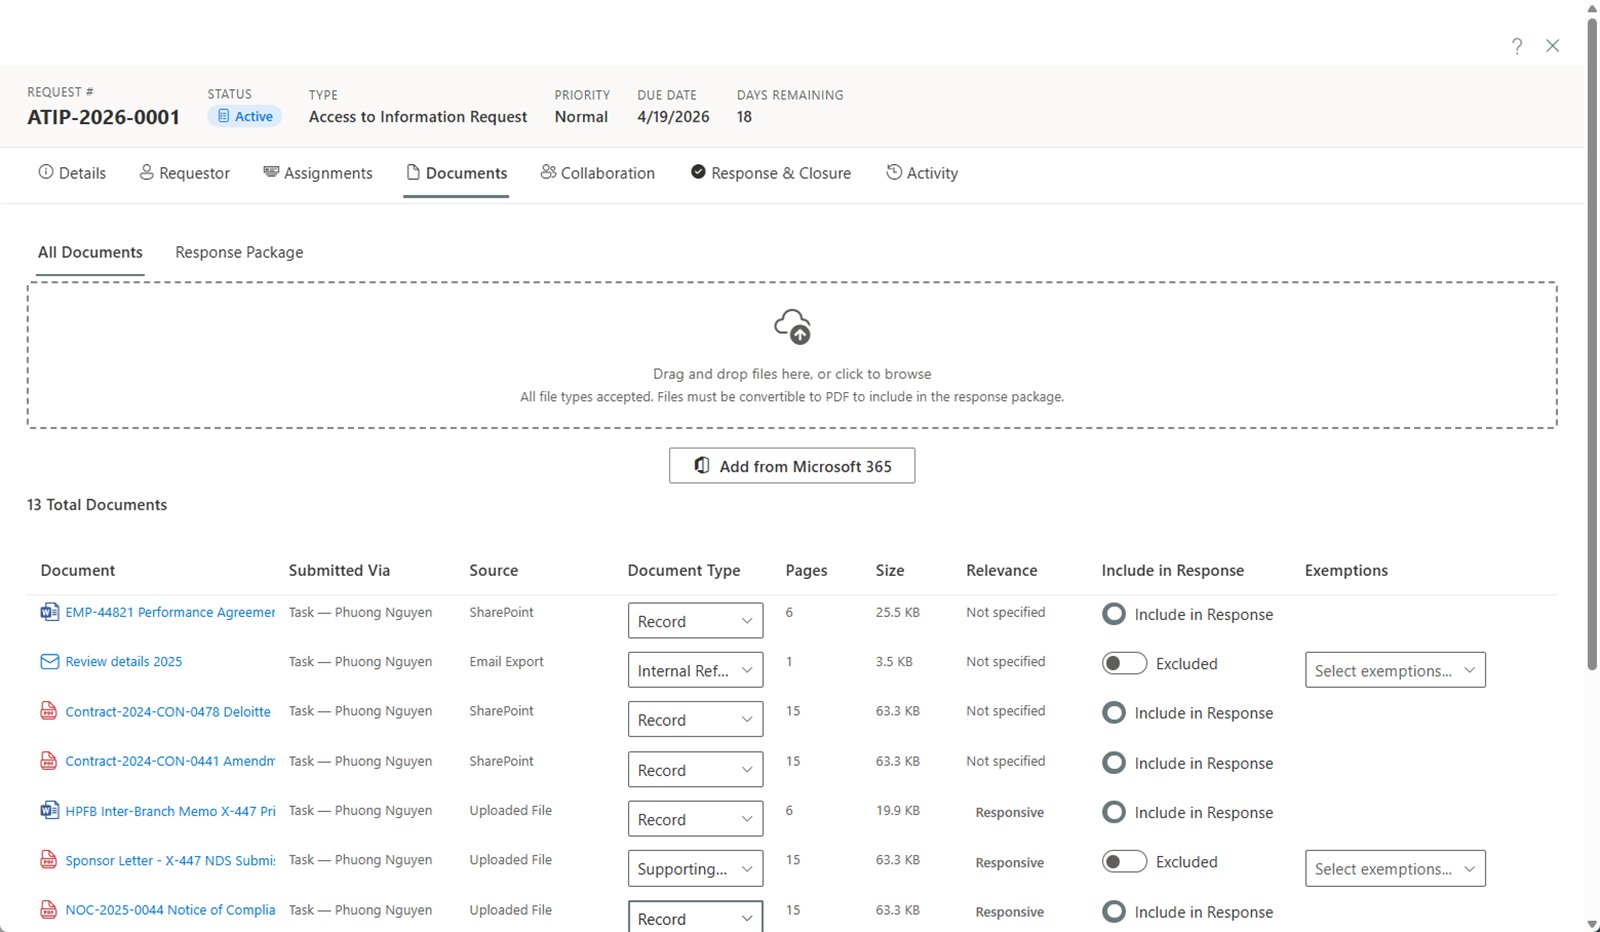
Task: Toggle Review details 2025 to Included
Action: pos(1124,663)
